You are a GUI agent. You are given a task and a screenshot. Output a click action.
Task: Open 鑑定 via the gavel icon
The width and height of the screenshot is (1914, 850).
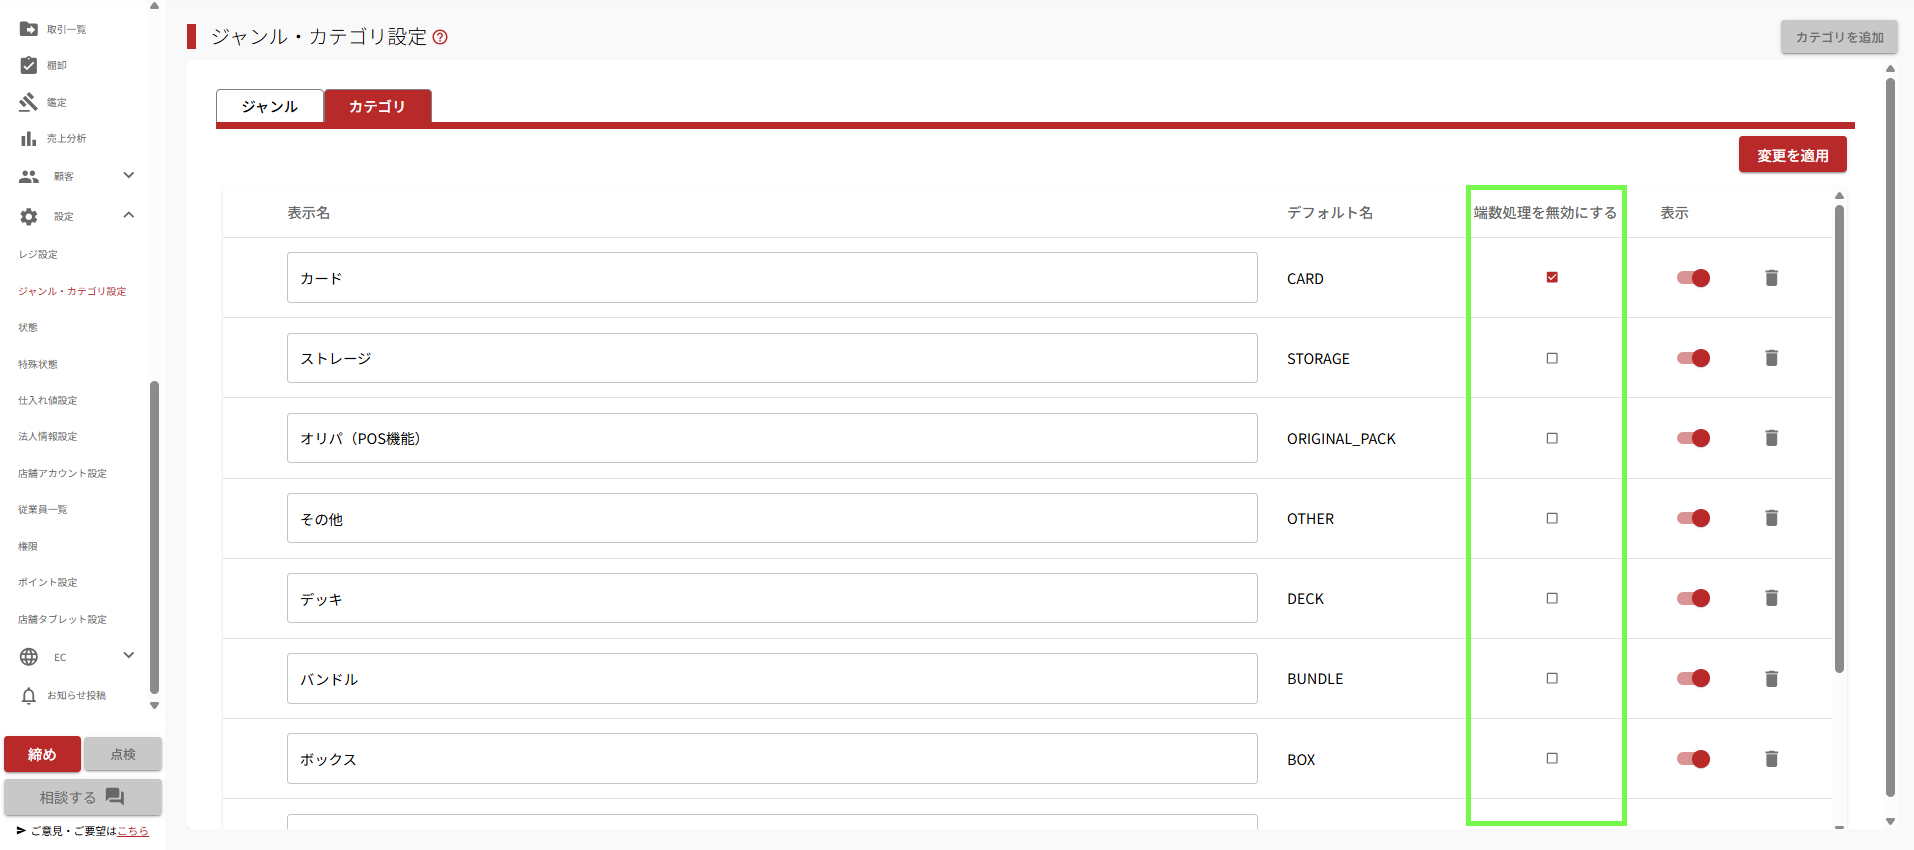point(29,102)
